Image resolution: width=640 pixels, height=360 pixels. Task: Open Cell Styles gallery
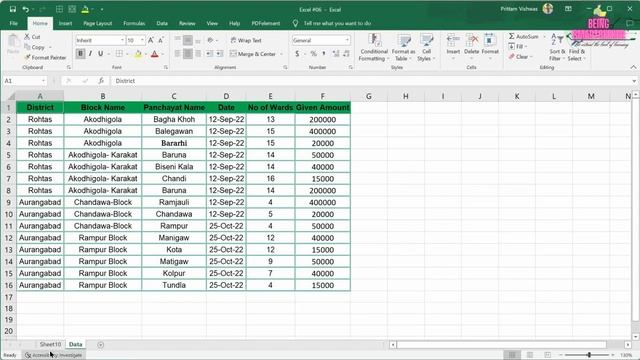(x=426, y=47)
